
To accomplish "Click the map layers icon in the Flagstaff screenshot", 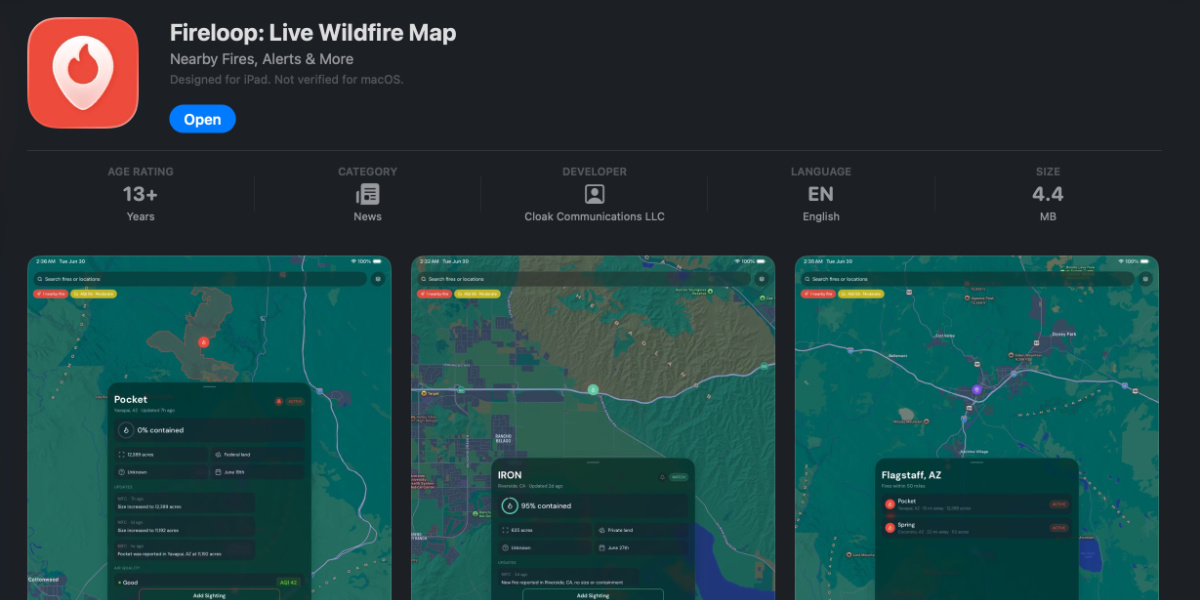I will pos(1146,279).
